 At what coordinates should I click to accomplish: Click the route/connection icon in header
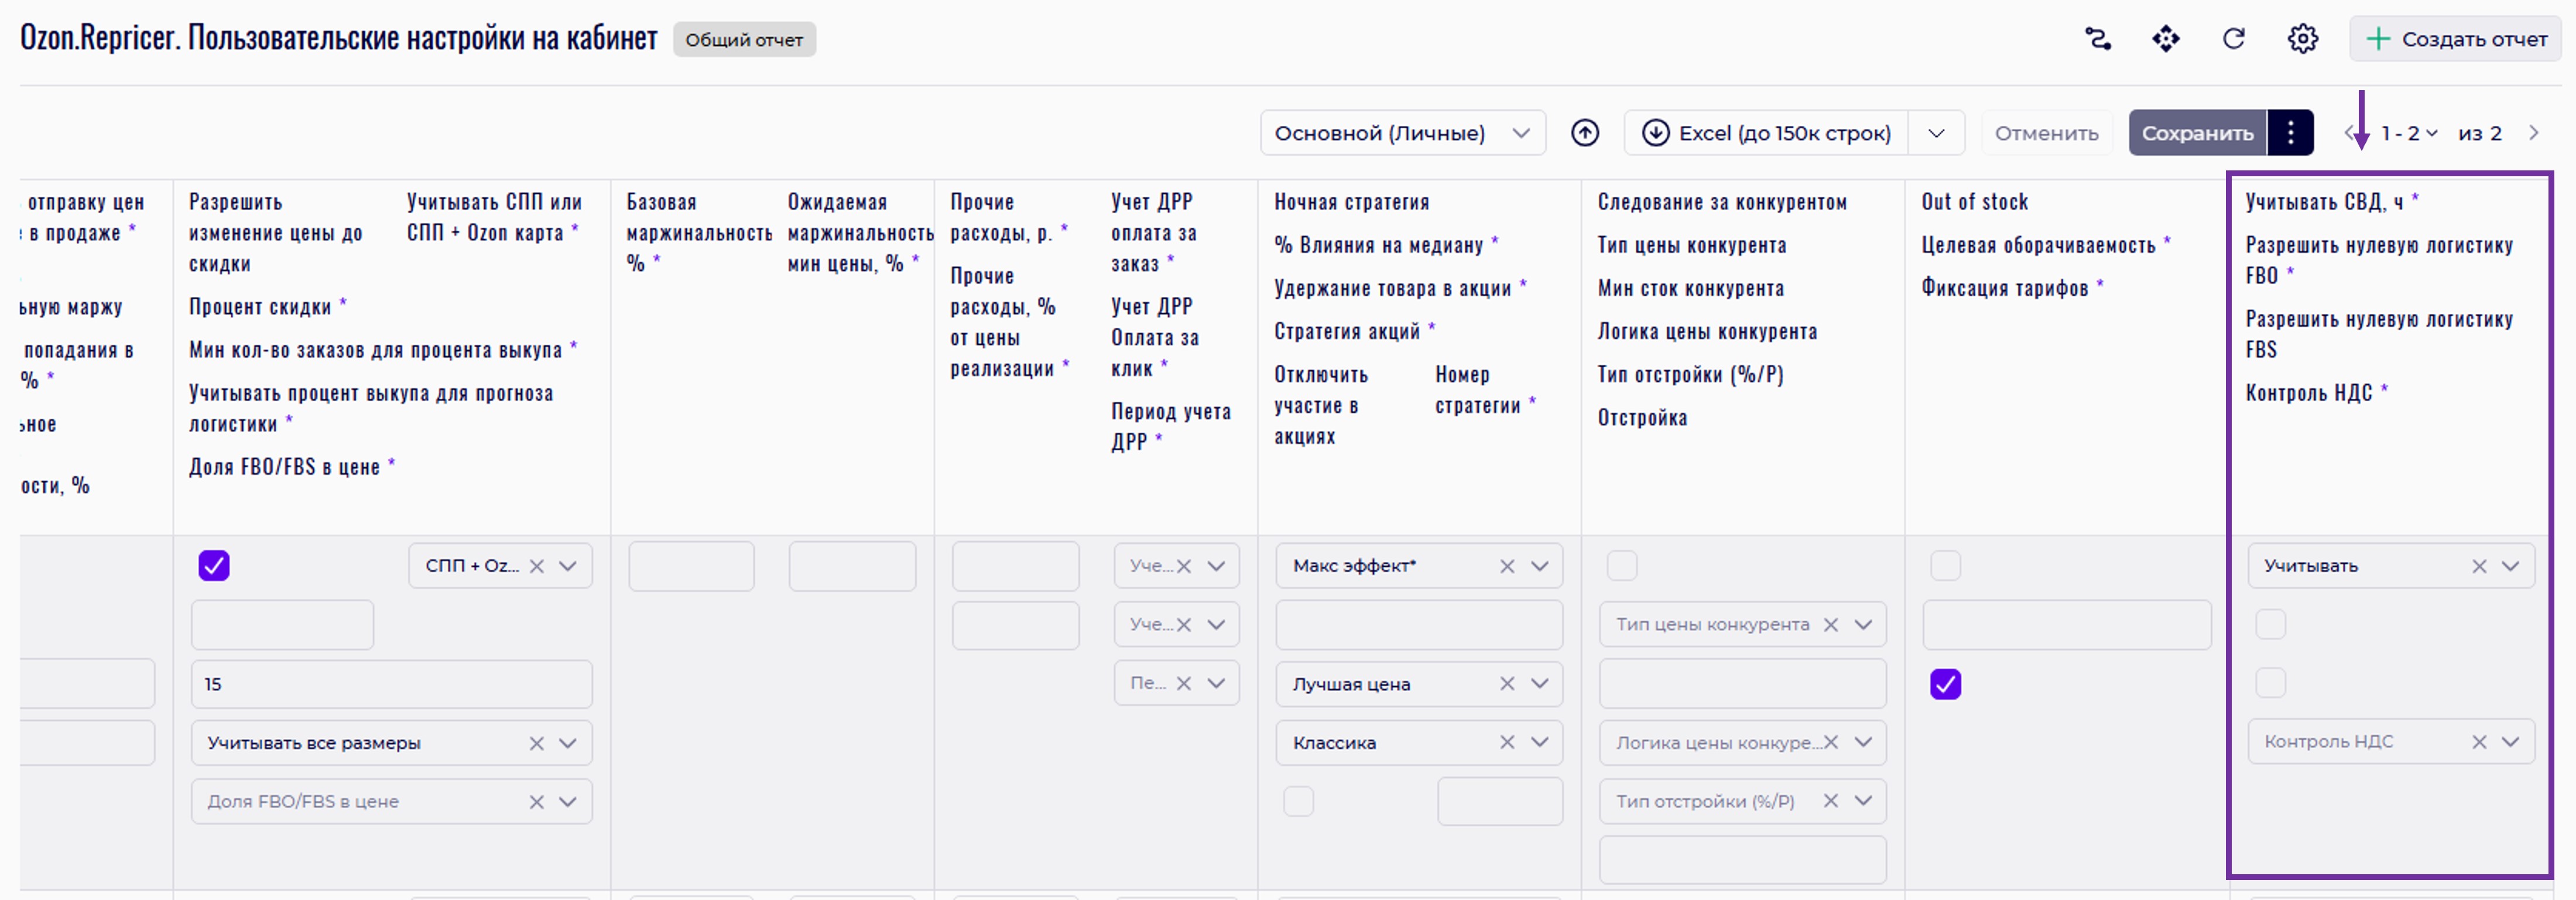click(x=2097, y=39)
